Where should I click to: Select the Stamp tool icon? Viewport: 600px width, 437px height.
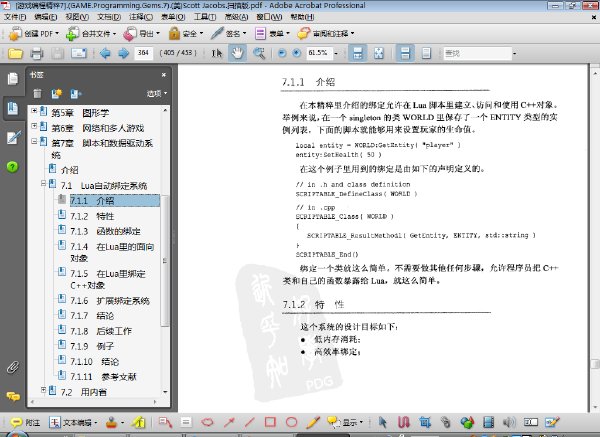pyautogui.click(x=111, y=422)
